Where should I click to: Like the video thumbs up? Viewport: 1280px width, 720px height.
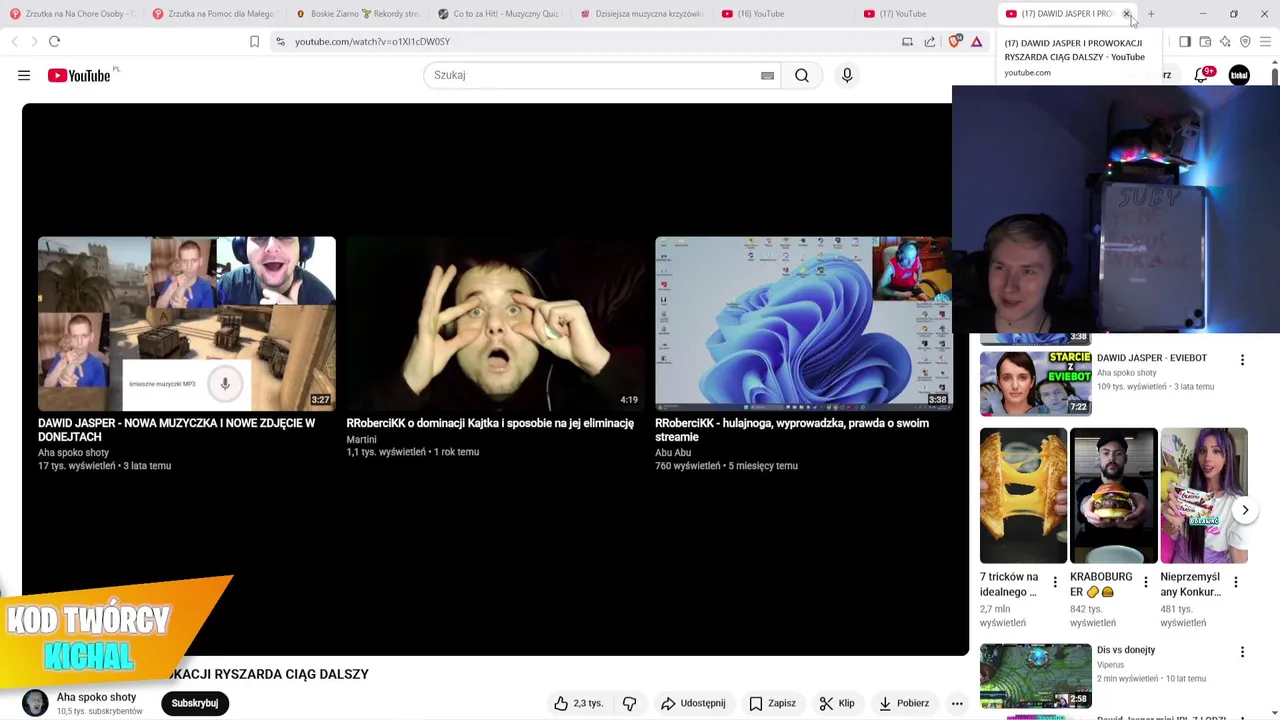pyautogui.click(x=580, y=703)
